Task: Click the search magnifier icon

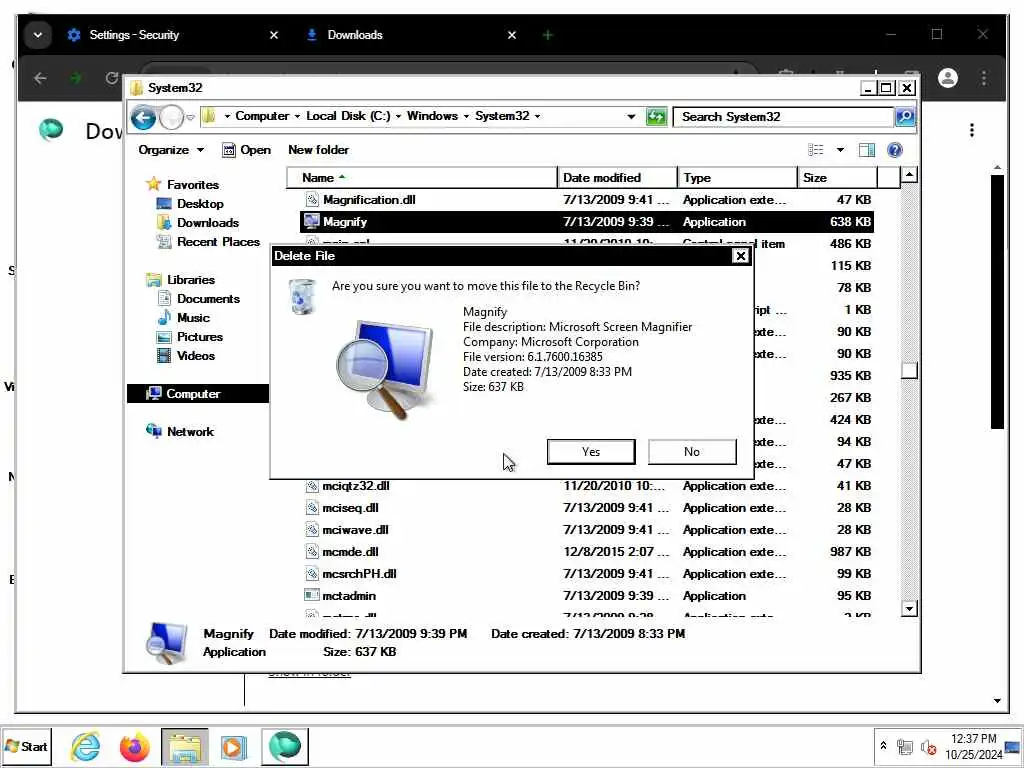Action: pyautogui.click(x=904, y=117)
